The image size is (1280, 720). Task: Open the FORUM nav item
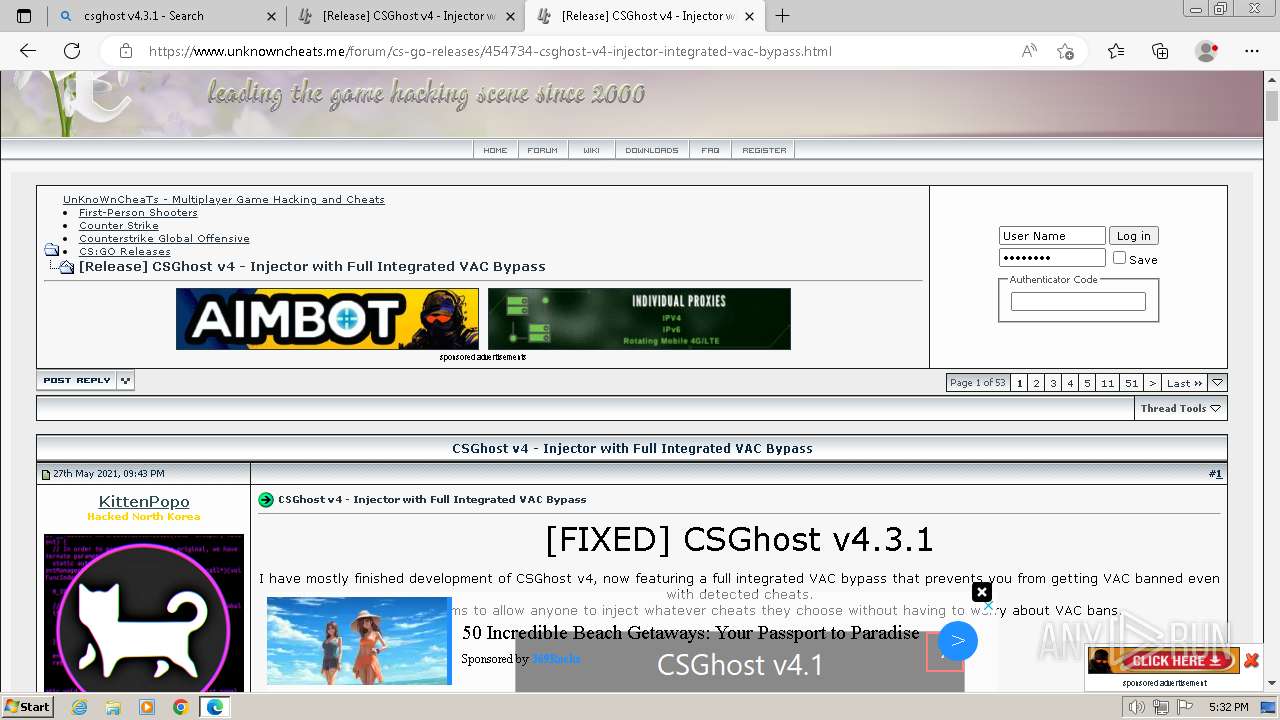pos(543,150)
